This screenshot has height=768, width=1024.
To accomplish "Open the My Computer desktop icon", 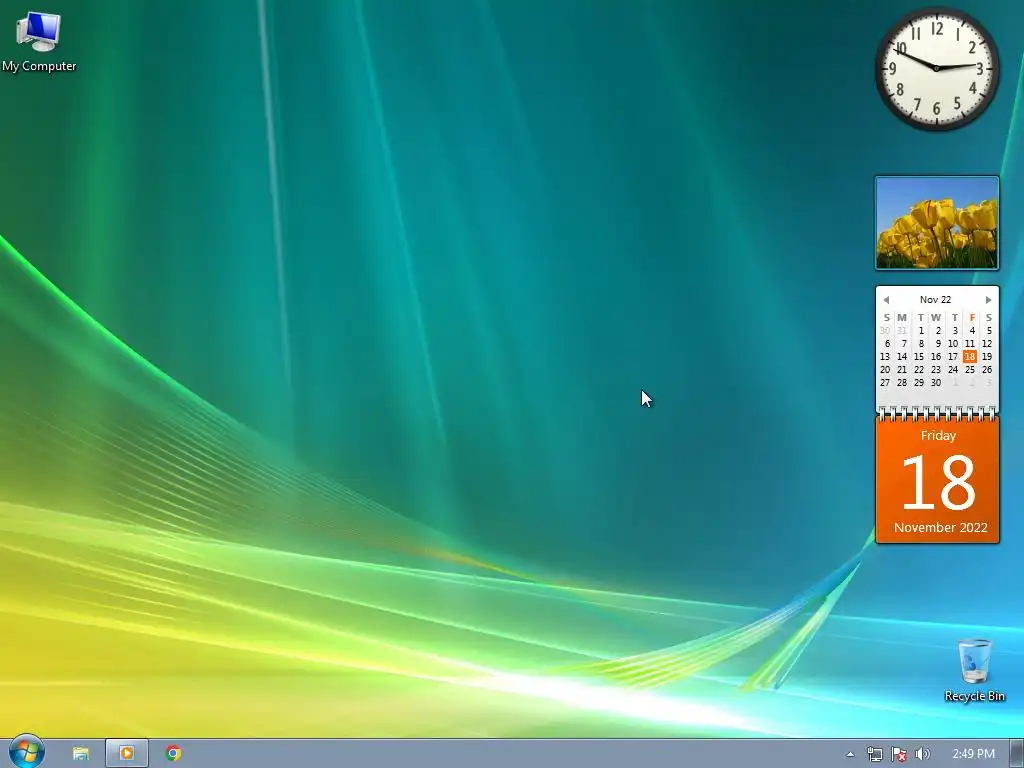I will click(x=39, y=42).
